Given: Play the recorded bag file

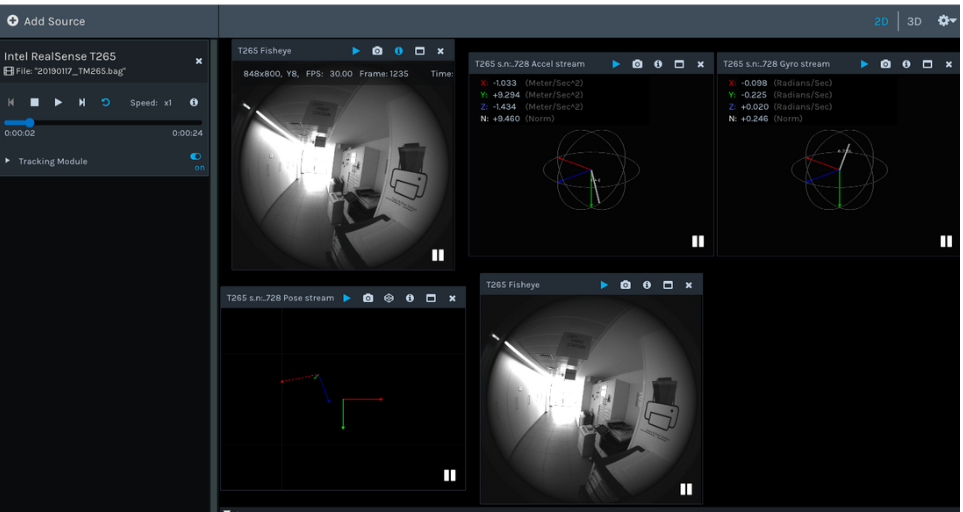Looking at the screenshot, I should [x=58, y=103].
